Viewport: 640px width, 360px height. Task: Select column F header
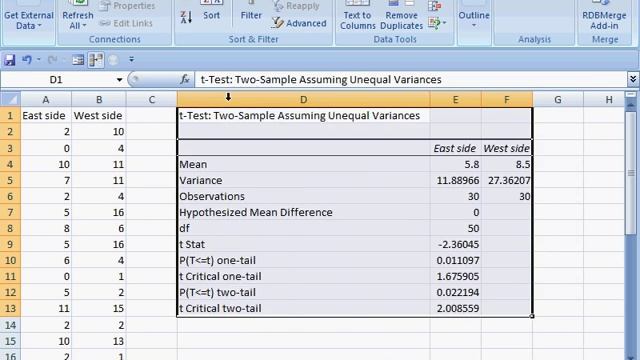click(507, 100)
